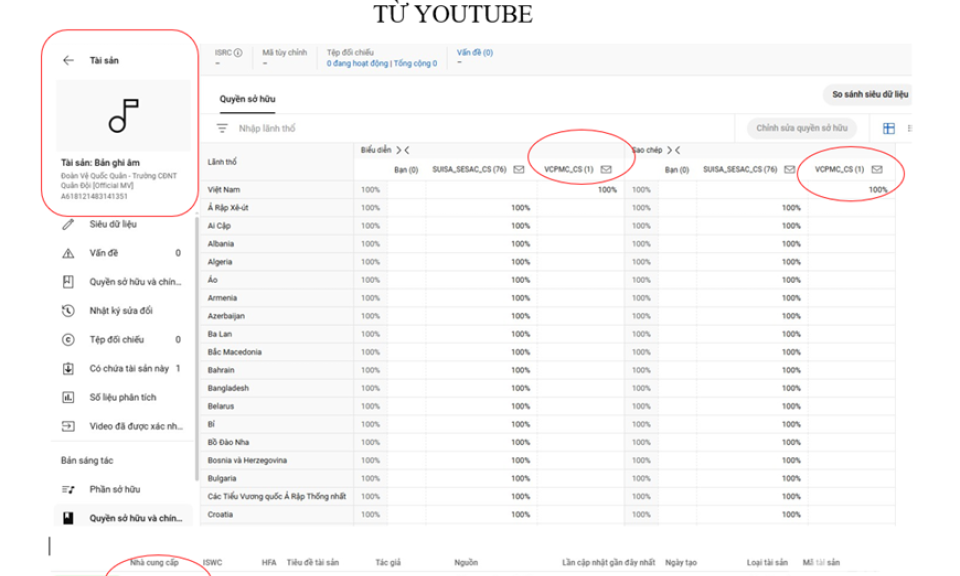Click the chart icon beside Số liệu phân tích
This screenshot has height=576, width=960.
click(x=68, y=397)
